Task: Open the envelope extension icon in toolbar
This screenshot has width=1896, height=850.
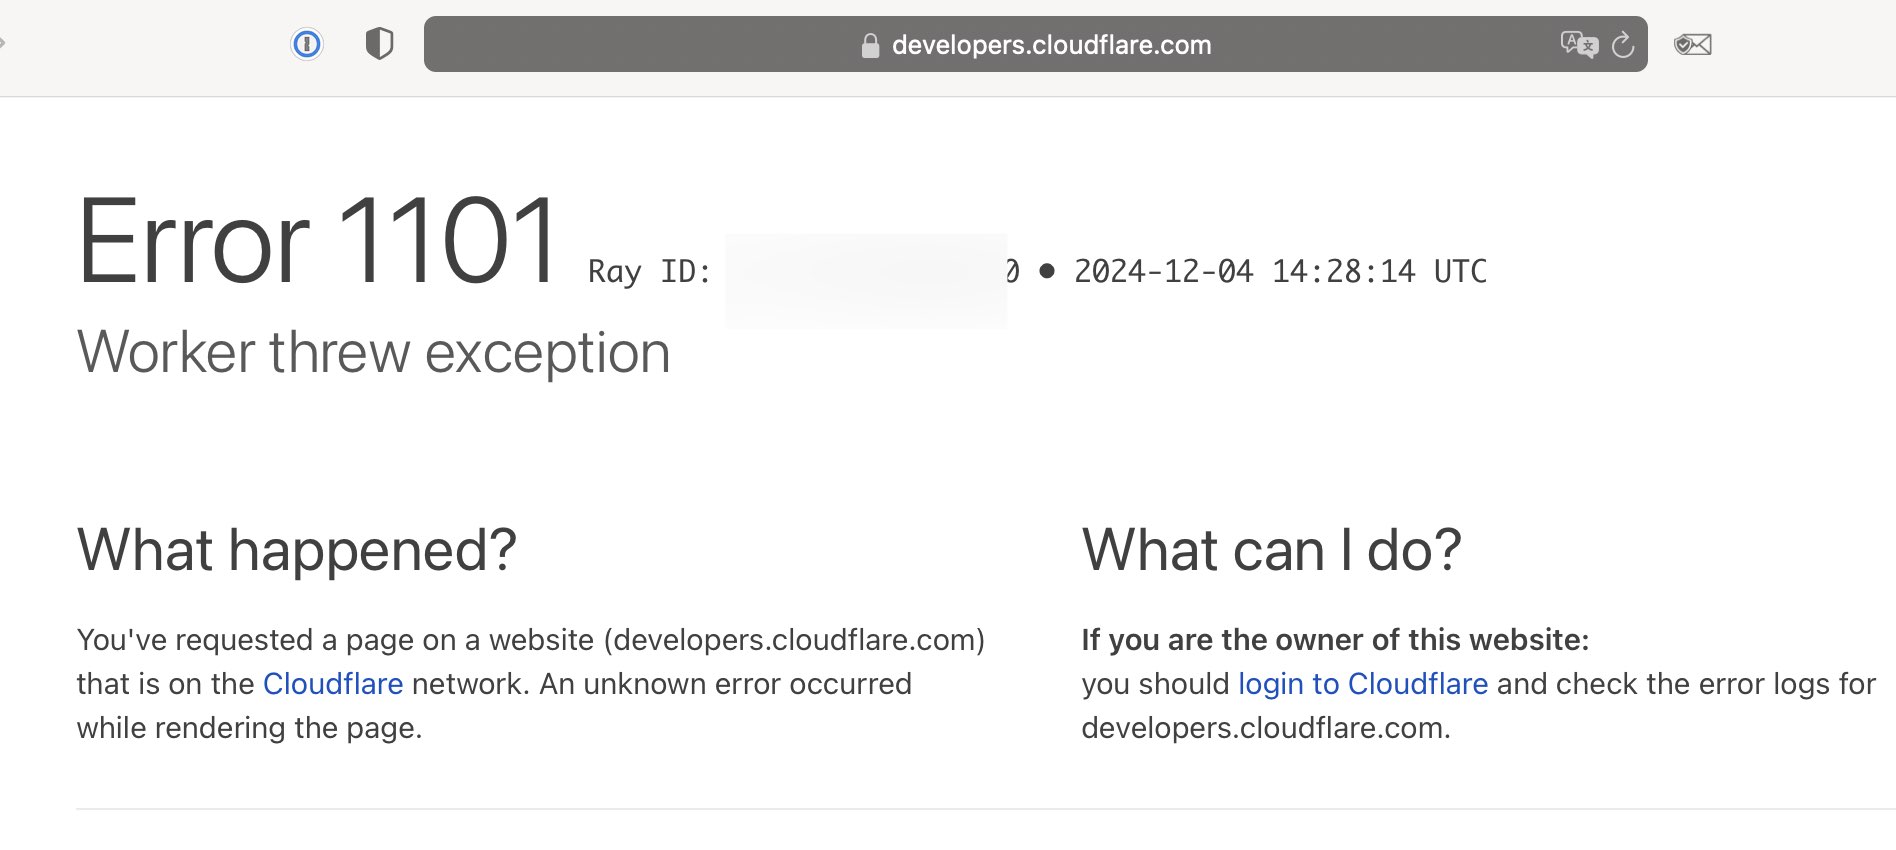Action: (x=1692, y=44)
